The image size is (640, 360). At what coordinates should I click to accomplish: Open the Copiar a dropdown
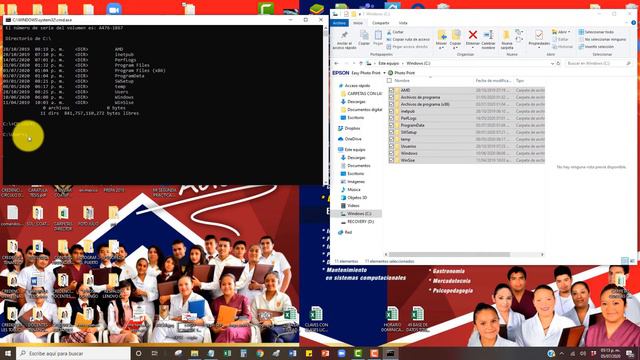click(x=455, y=40)
